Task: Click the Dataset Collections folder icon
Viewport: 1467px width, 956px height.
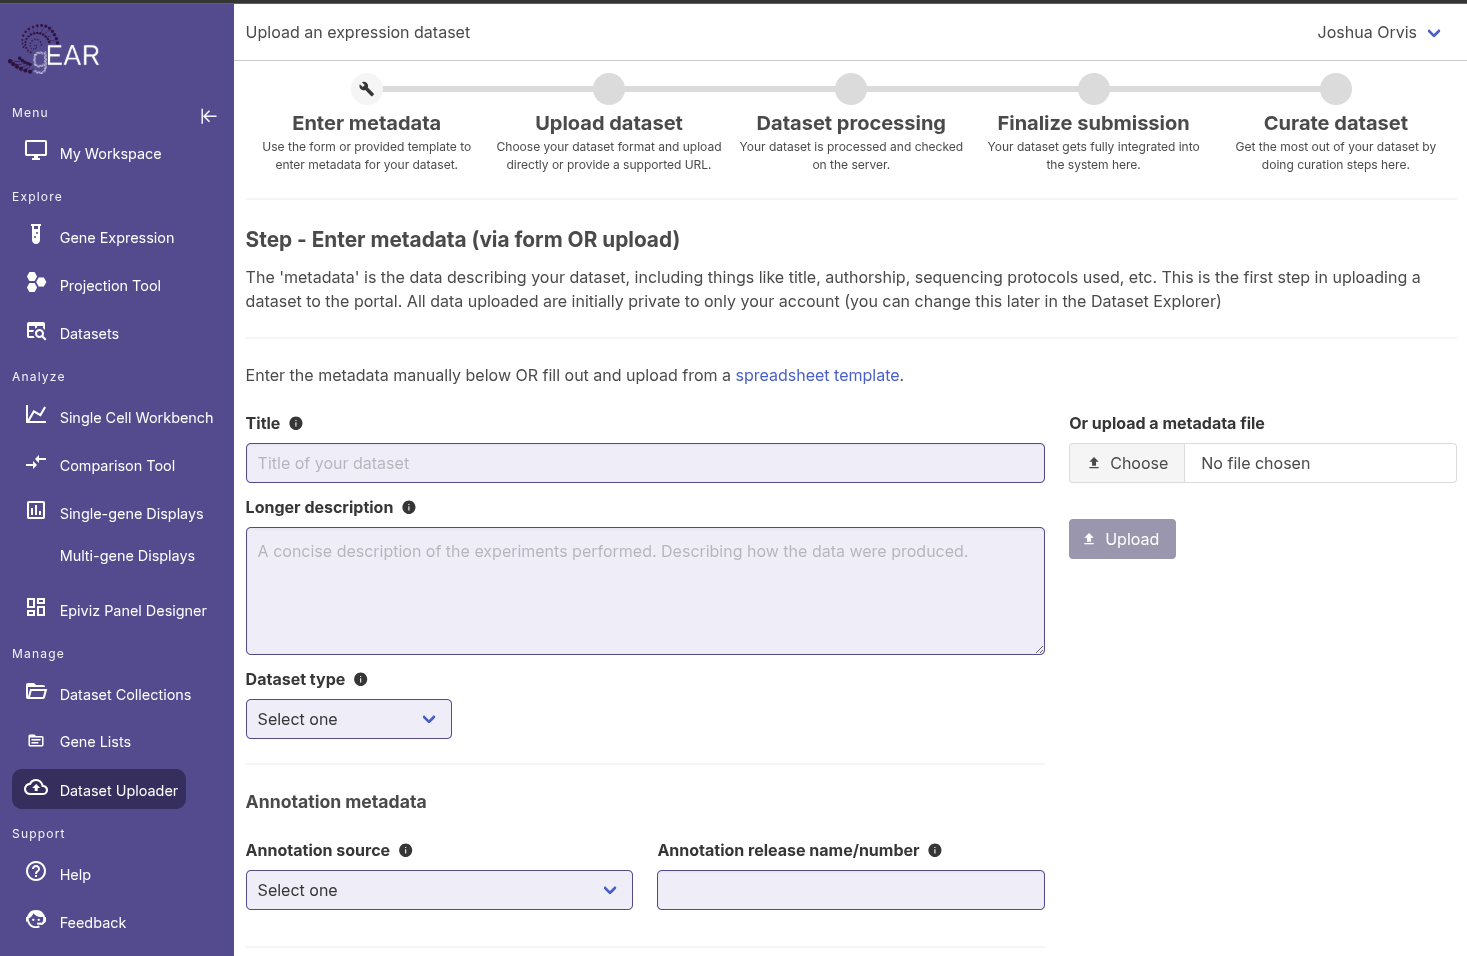Action: (x=36, y=691)
